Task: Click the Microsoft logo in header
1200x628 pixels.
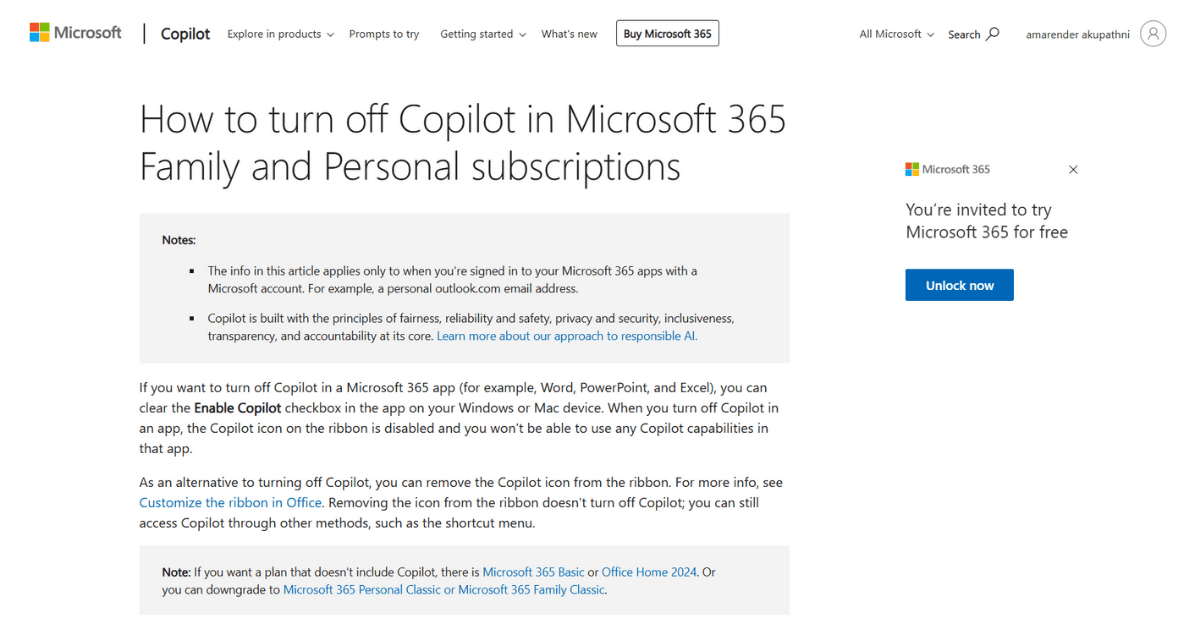Action: click(75, 33)
